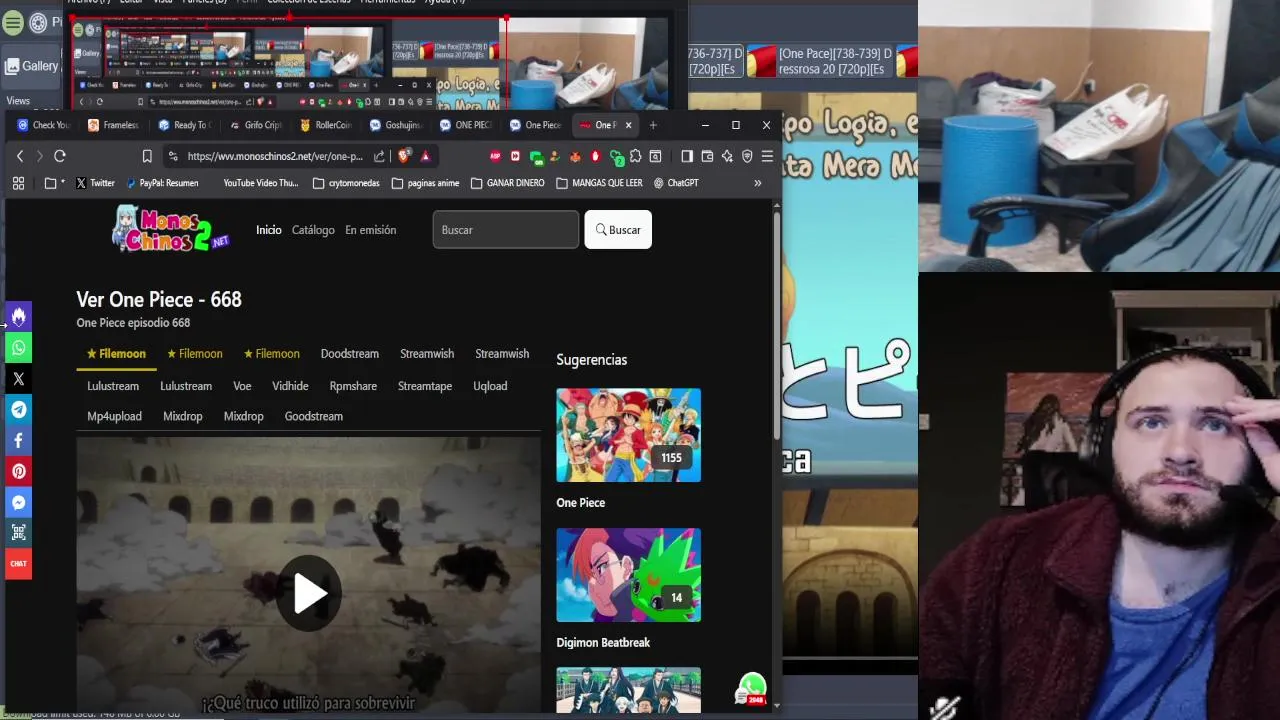The image size is (1280, 720).
Task: Select the Doodstream server tab
Action: pos(349,354)
